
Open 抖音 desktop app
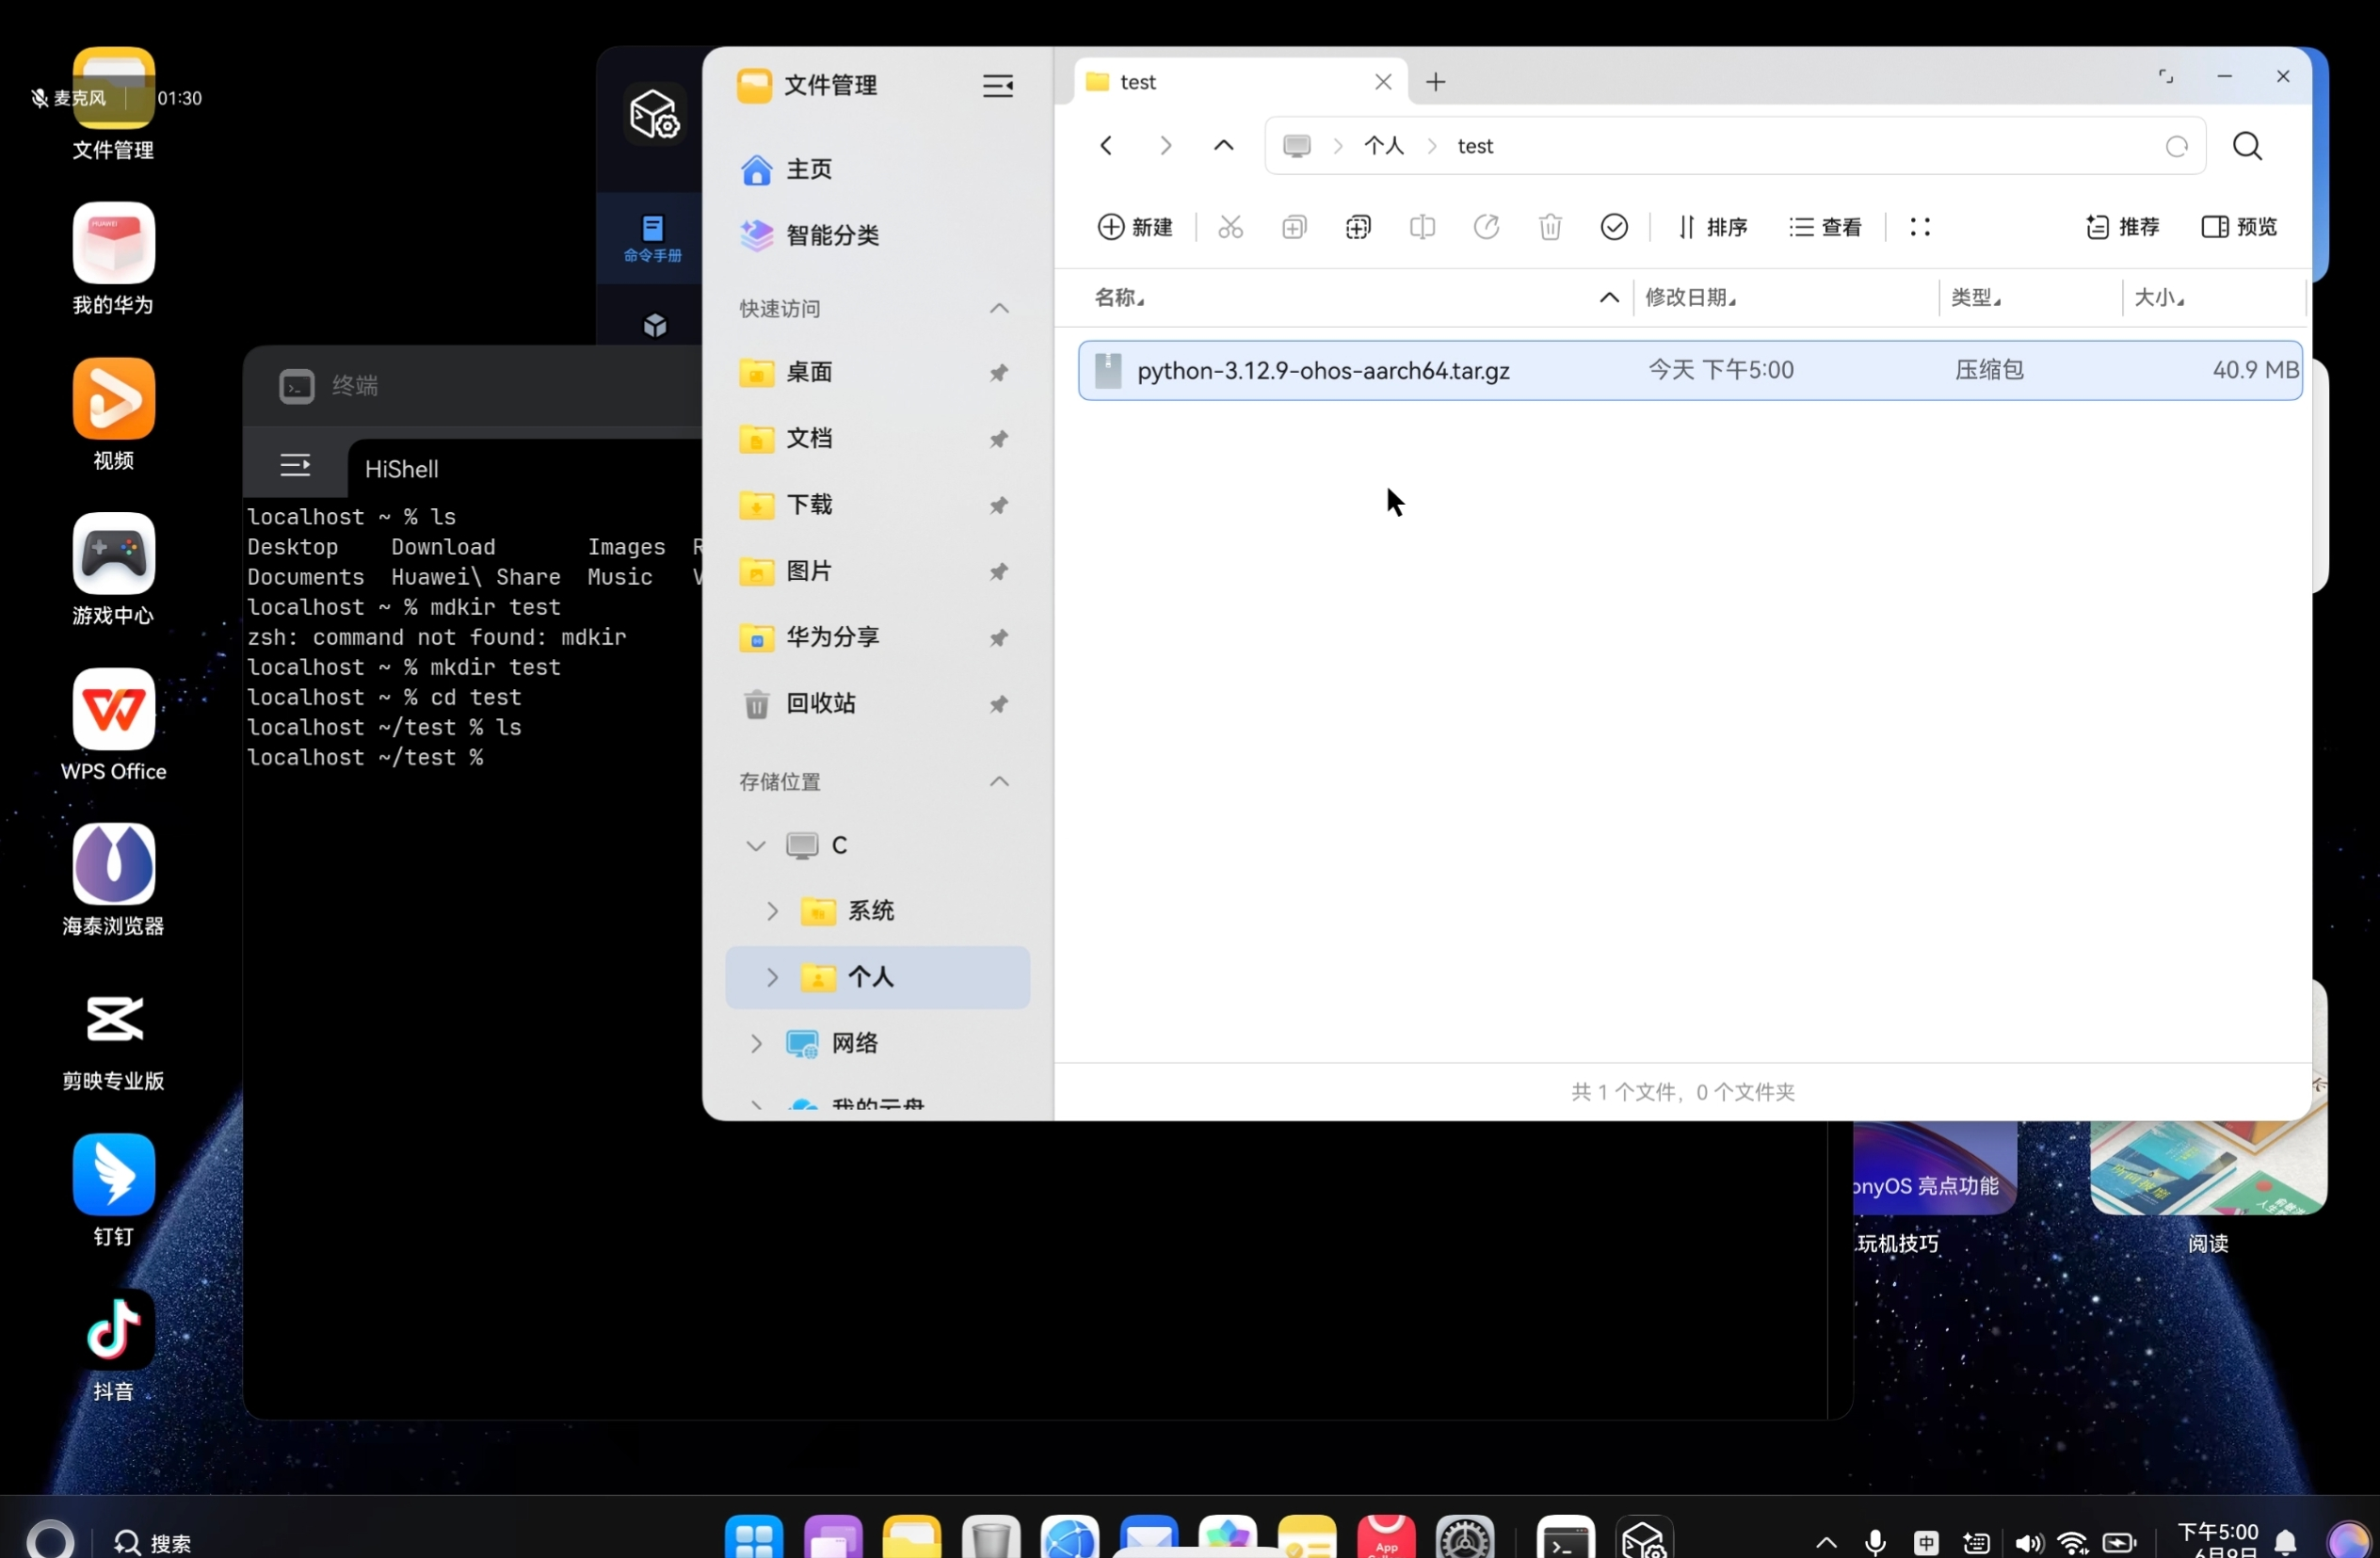pyautogui.click(x=113, y=1346)
